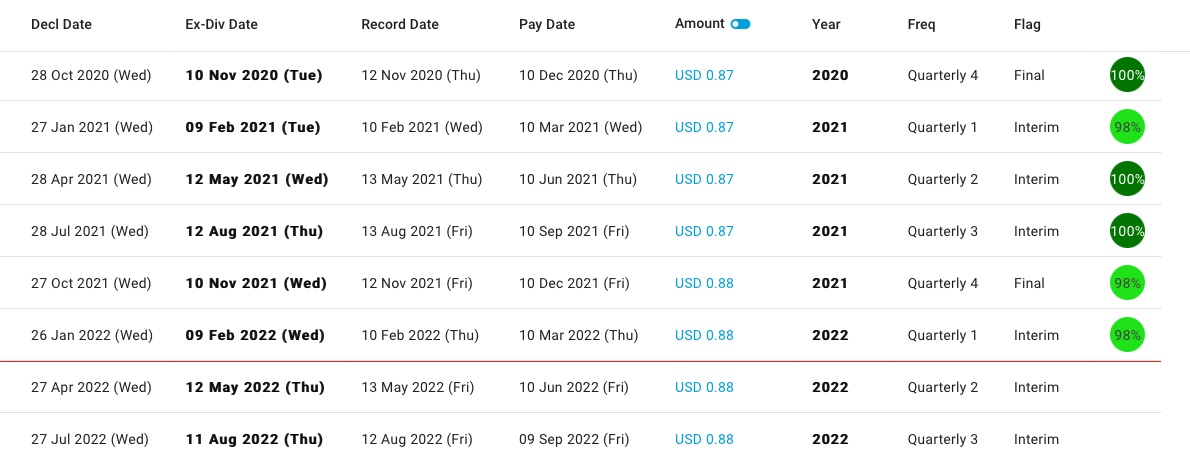Toggle the Amount currency switch

(x=740, y=24)
